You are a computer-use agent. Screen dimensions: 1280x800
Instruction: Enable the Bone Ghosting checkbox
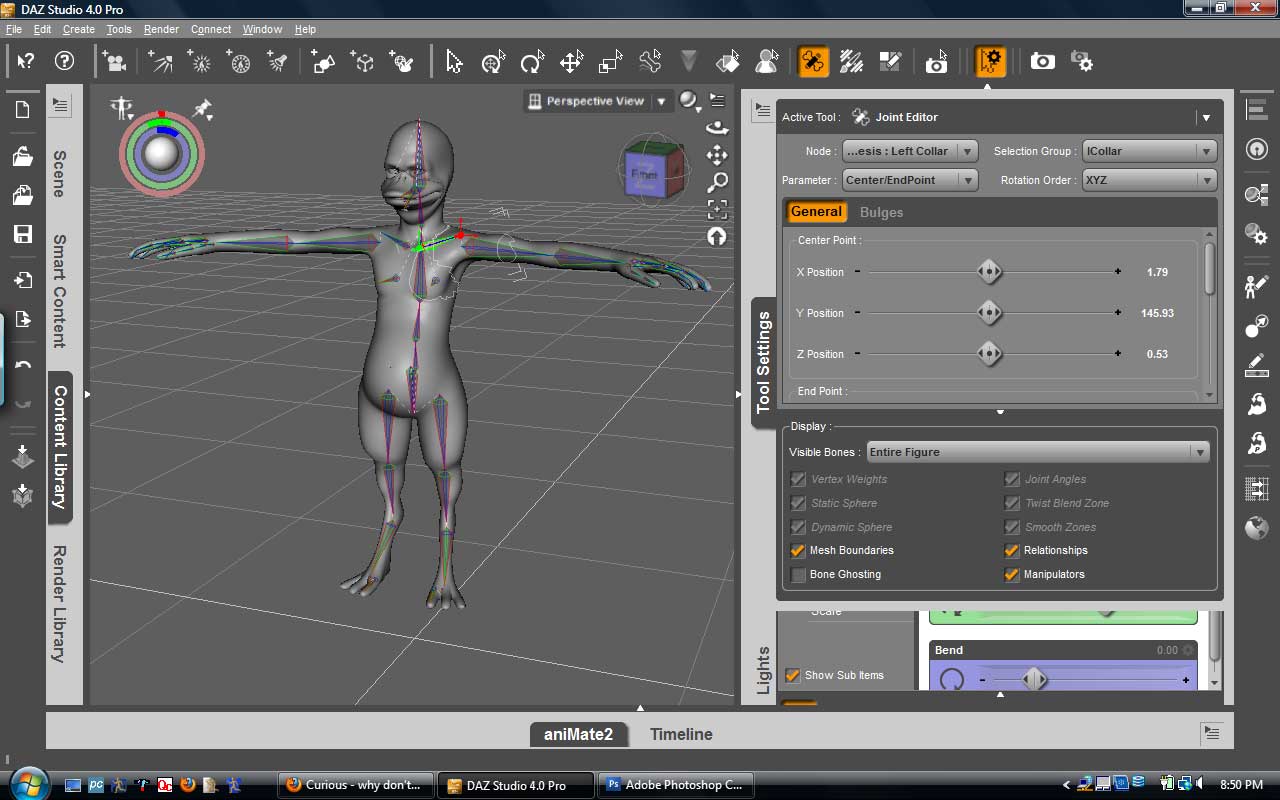point(798,575)
